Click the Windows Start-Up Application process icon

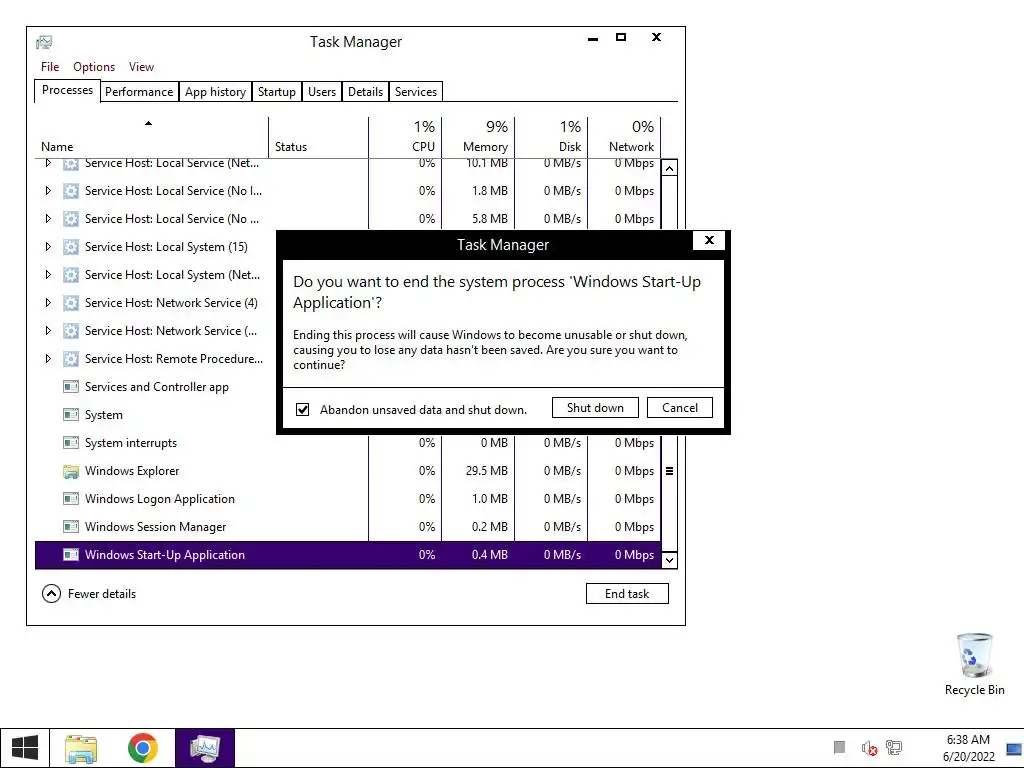click(x=71, y=554)
